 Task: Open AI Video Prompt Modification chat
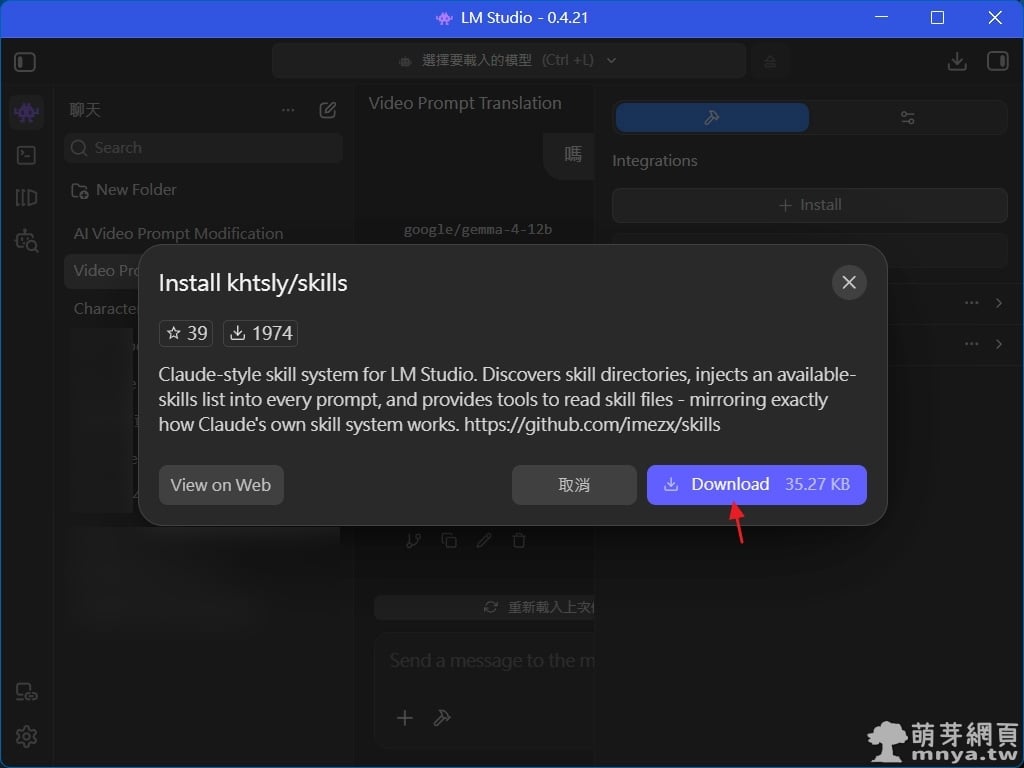tap(178, 234)
